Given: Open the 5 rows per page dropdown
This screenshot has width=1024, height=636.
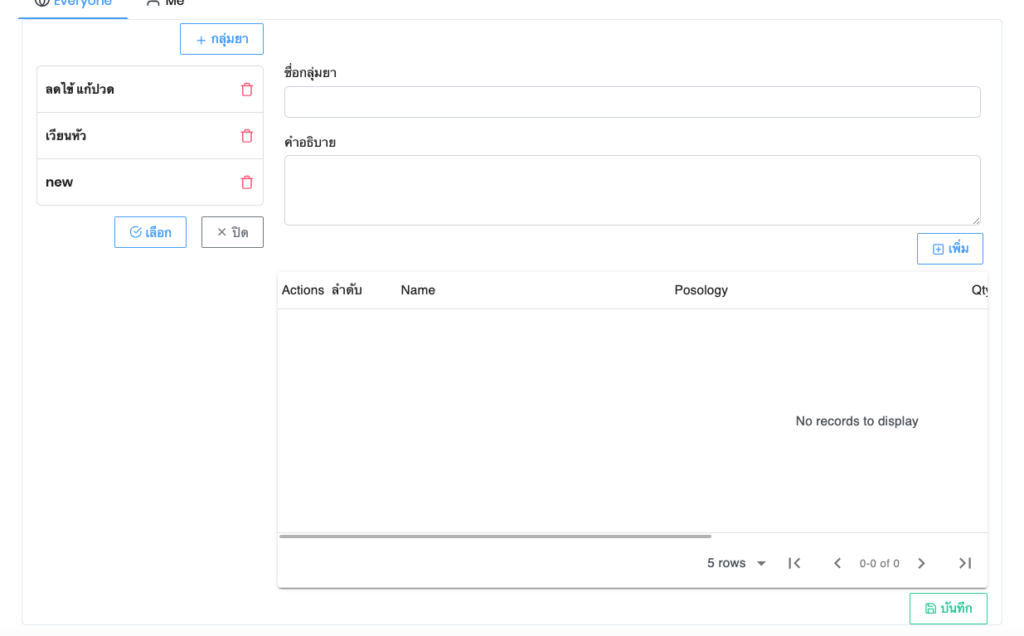Looking at the screenshot, I should (x=736, y=563).
